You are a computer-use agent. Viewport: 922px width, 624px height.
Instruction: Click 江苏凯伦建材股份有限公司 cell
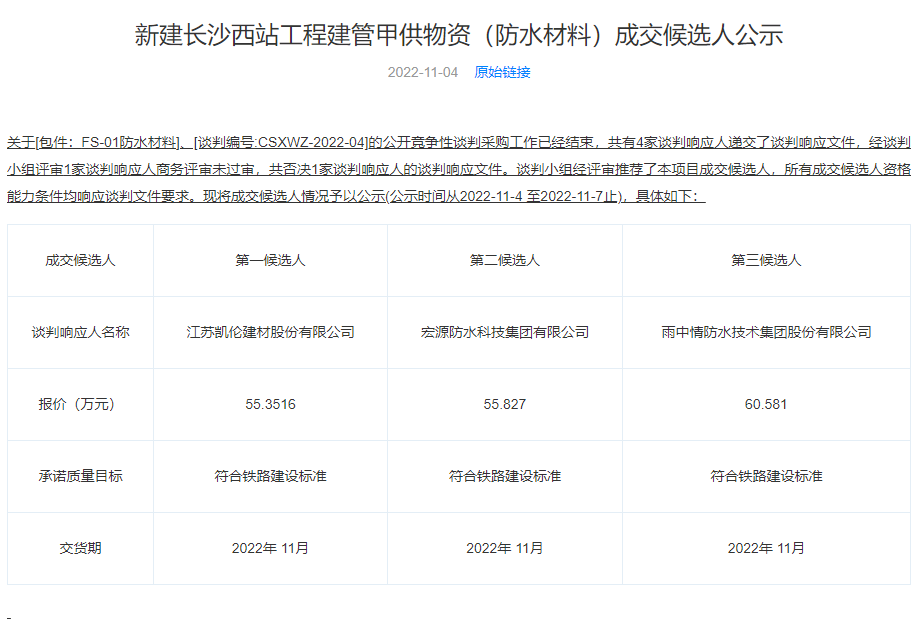[x=270, y=333]
